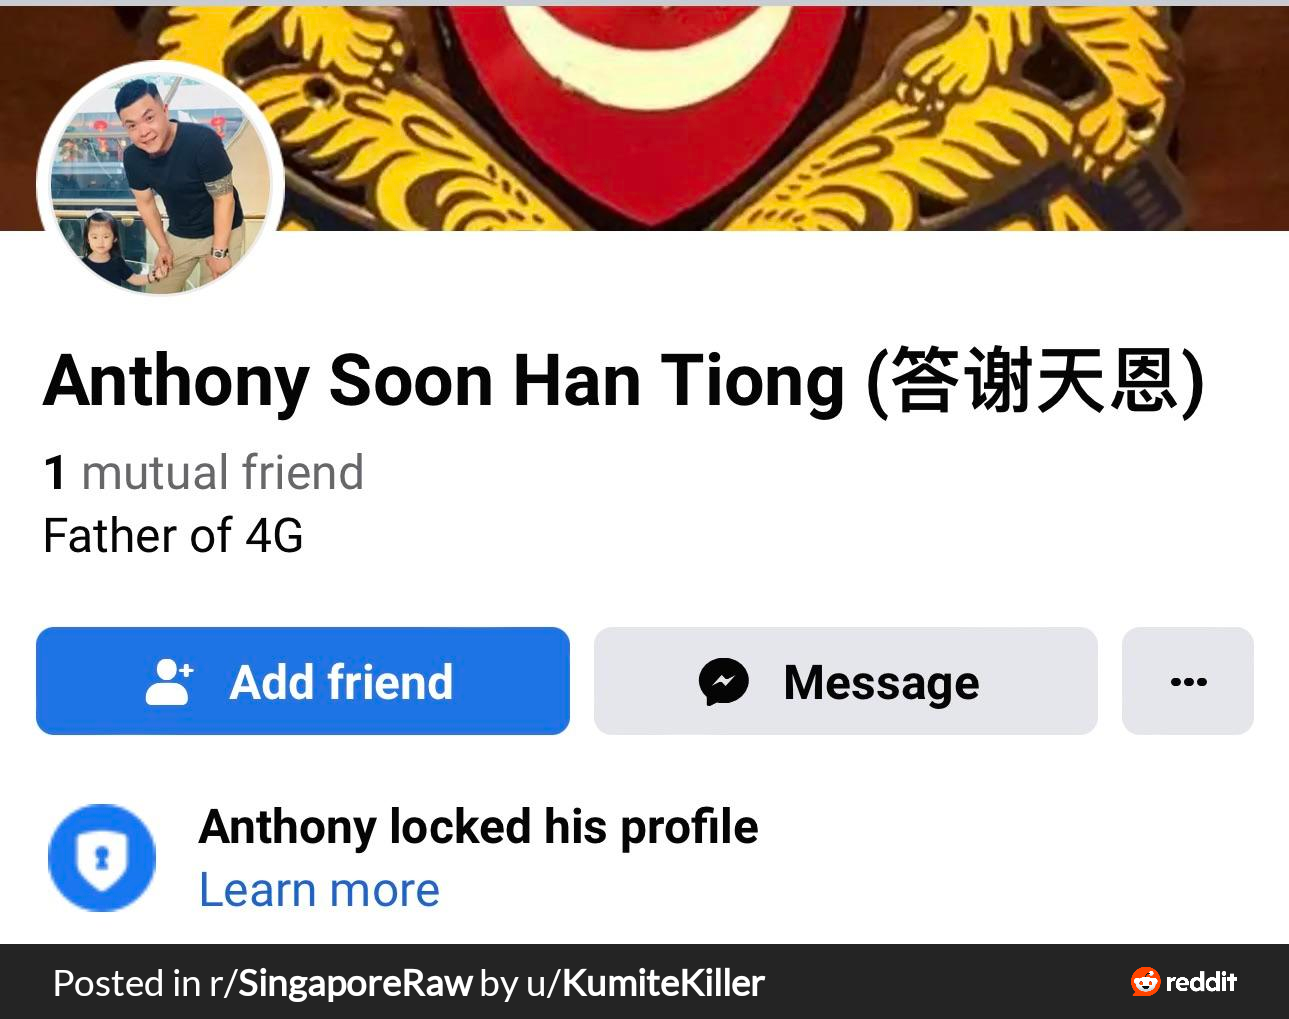Click the Father of 4G bio text
The image size is (1289, 1019).
click(x=173, y=536)
